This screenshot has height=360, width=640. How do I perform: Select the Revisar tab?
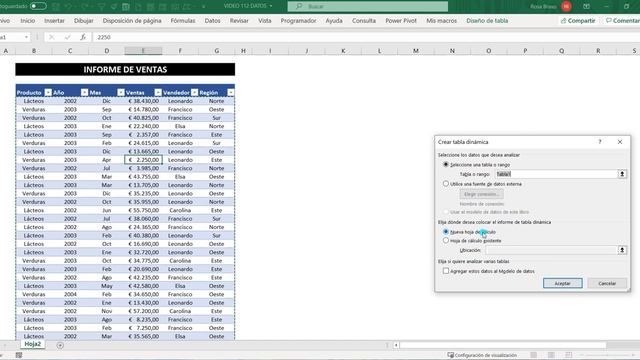239,20
